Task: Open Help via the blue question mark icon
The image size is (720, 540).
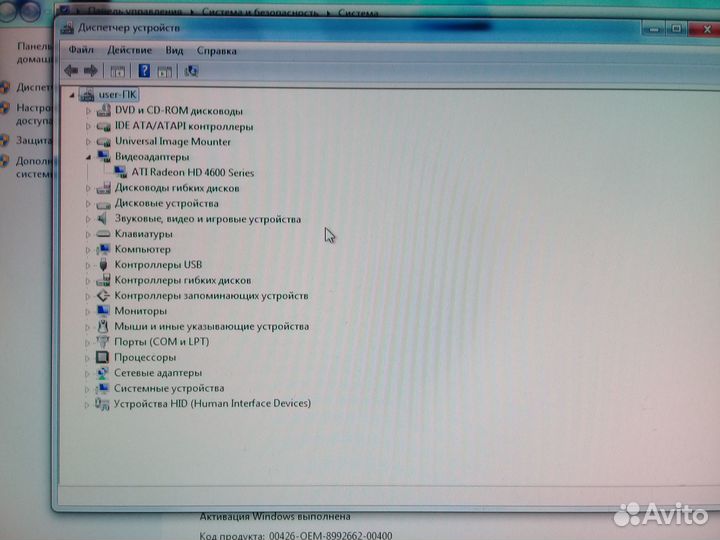Action: tap(144, 71)
